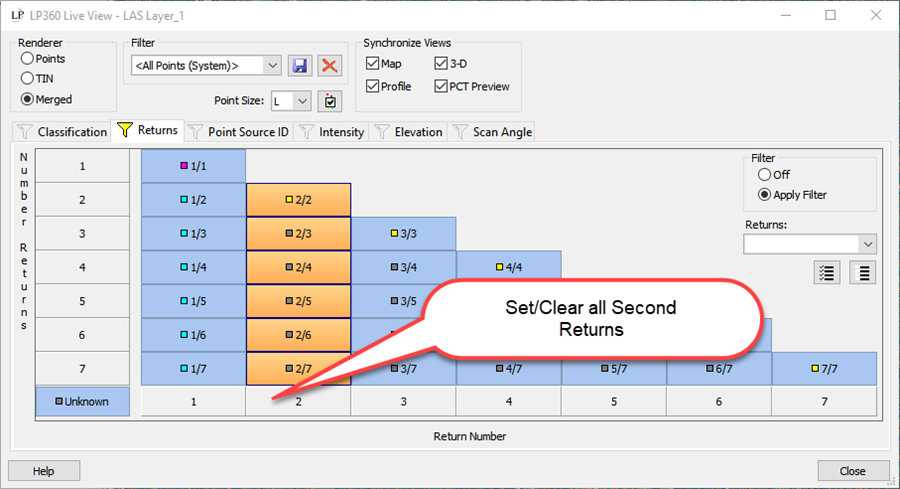Set all returns in column 6
Screen dimensions: 900x489
[719, 402]
